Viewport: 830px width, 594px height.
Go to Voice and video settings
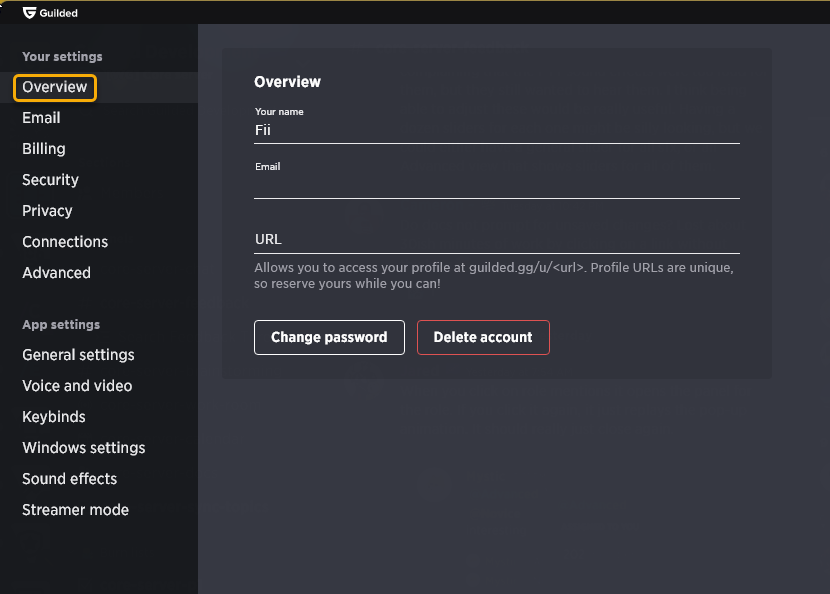pyautogui.click(x=77, y=386)
